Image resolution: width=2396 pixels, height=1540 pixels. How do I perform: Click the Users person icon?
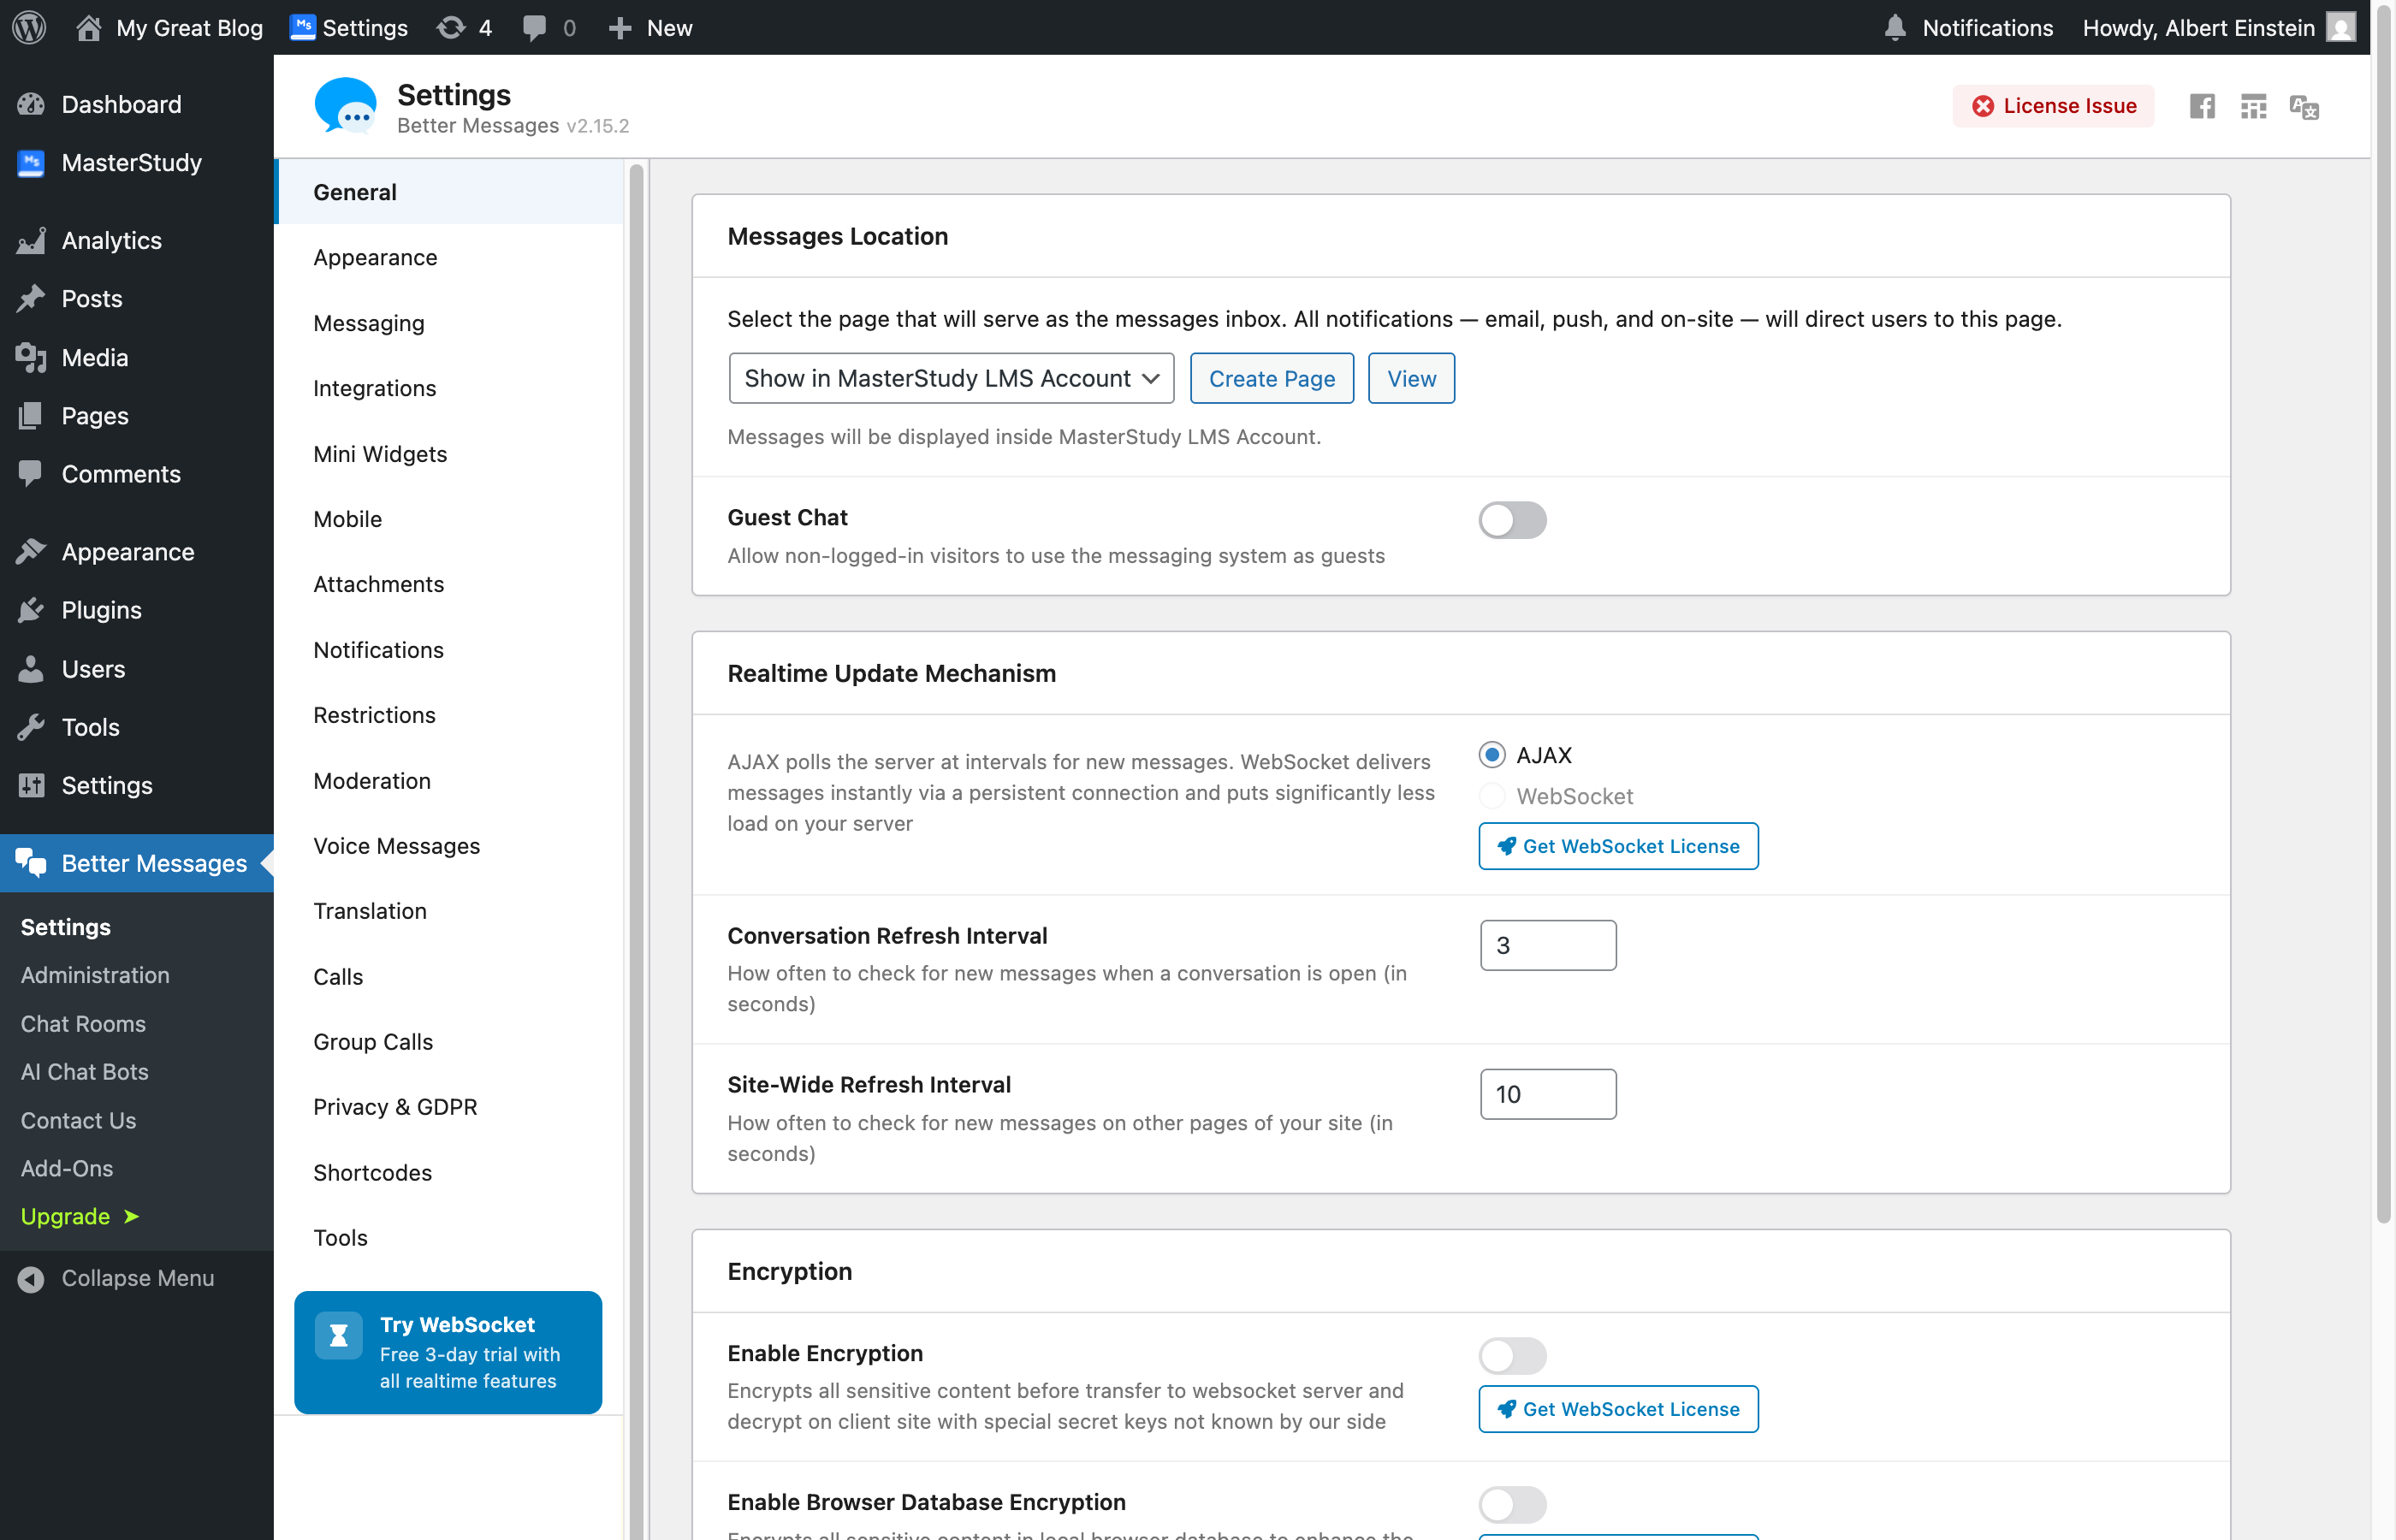[31, 668]
